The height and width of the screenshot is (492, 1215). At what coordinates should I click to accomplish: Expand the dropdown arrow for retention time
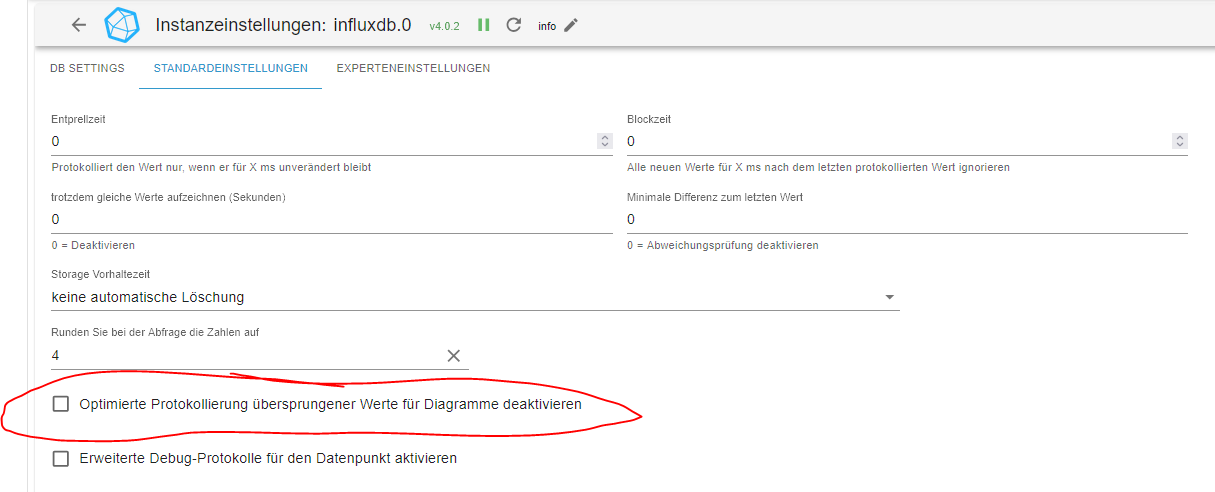click(889, 297)
